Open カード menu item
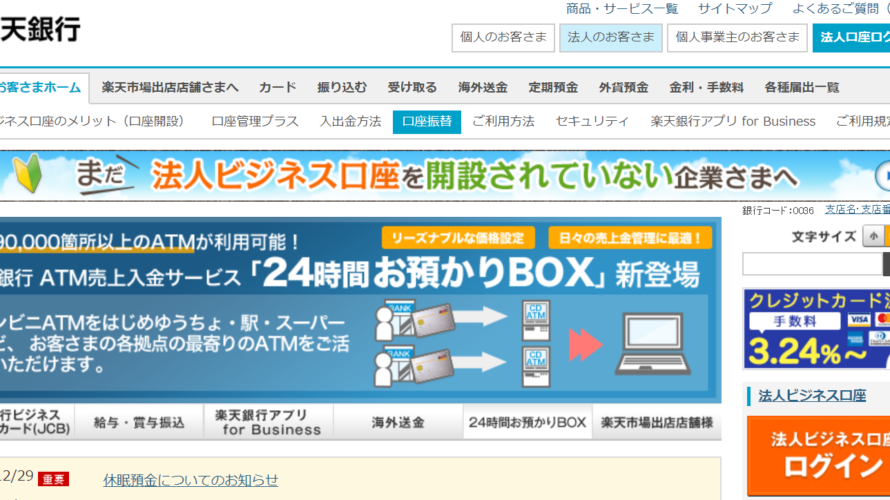 (278, 87)
